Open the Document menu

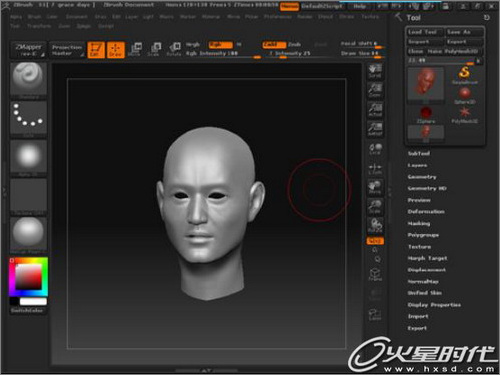tap(76, 17)
